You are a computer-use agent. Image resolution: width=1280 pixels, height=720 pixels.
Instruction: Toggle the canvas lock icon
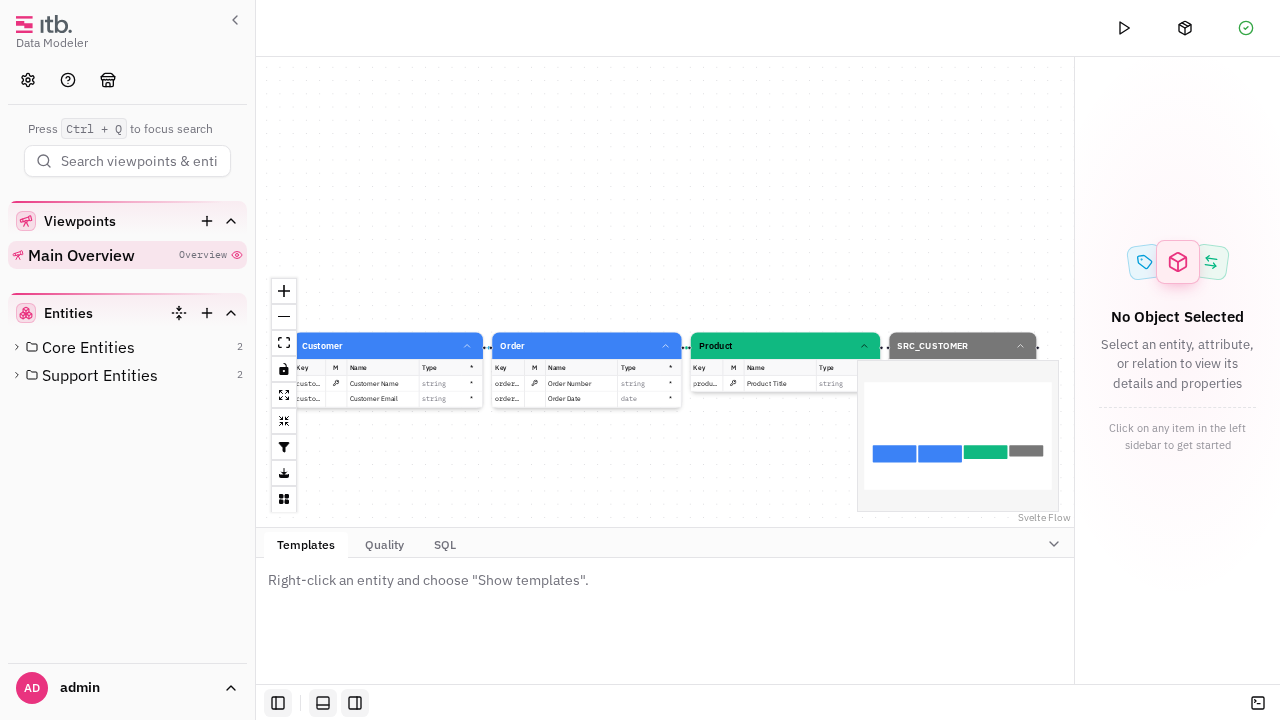pos(284,369)
